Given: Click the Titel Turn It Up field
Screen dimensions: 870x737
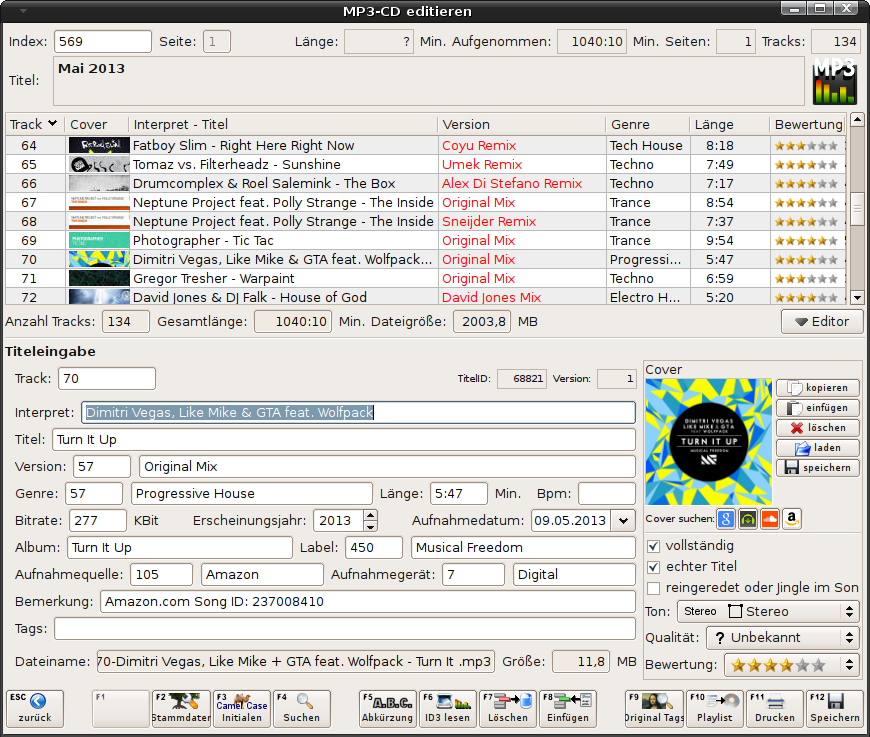Looking at the screenshot, I should tap(343, 440).
